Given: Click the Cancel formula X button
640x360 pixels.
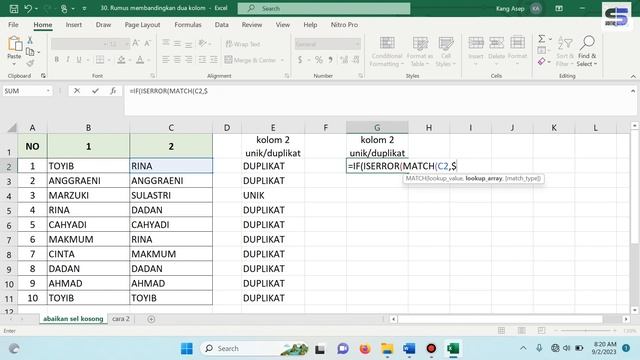Looking at the screenshot, I should pyautogui.click(x=77, y=91).
